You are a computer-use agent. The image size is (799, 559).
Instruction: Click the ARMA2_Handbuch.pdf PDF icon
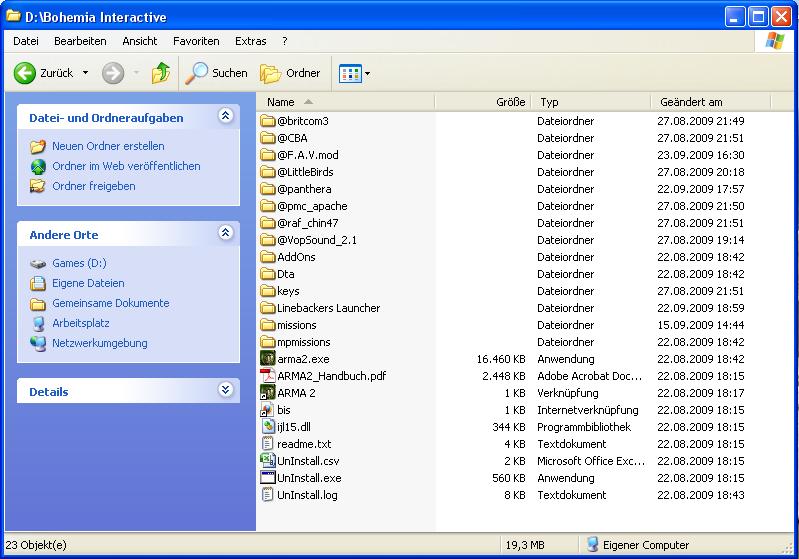tap(268, 376)
